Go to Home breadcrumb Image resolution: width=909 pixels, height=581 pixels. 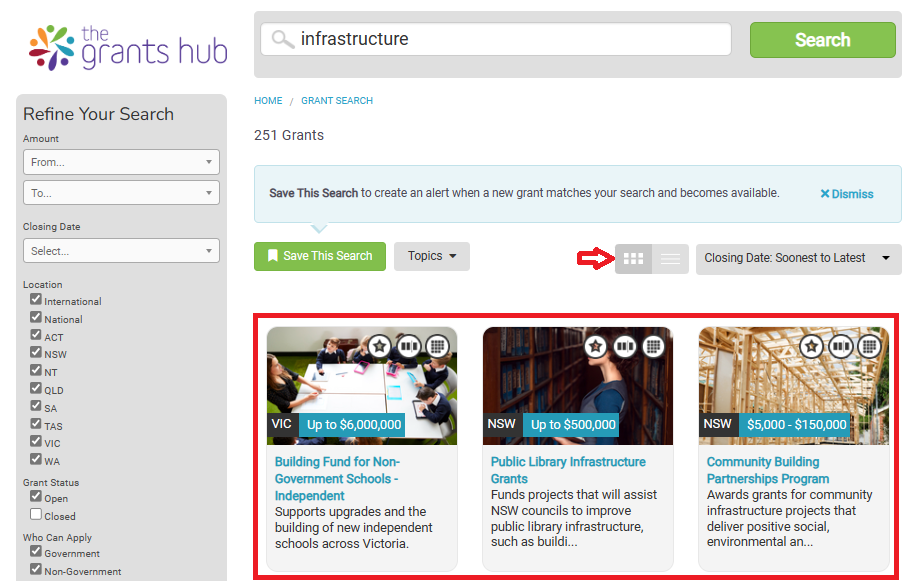[268, 101]
